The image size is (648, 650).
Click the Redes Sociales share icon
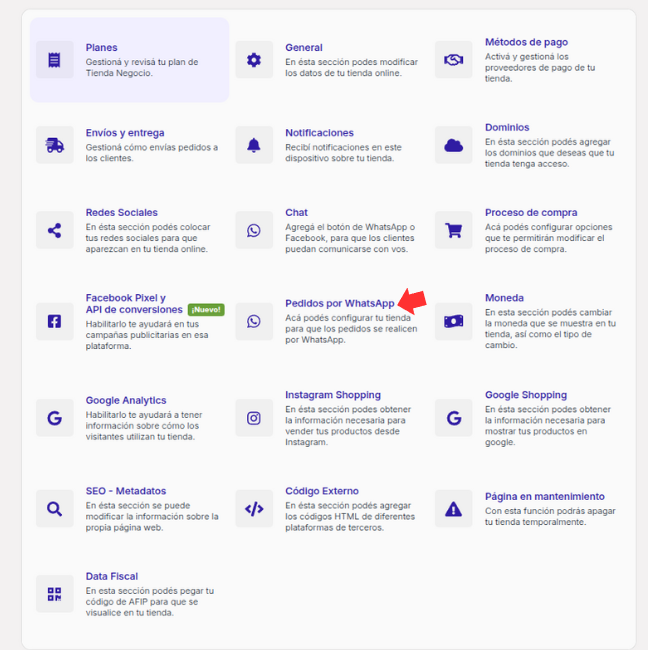click(54, 230)
